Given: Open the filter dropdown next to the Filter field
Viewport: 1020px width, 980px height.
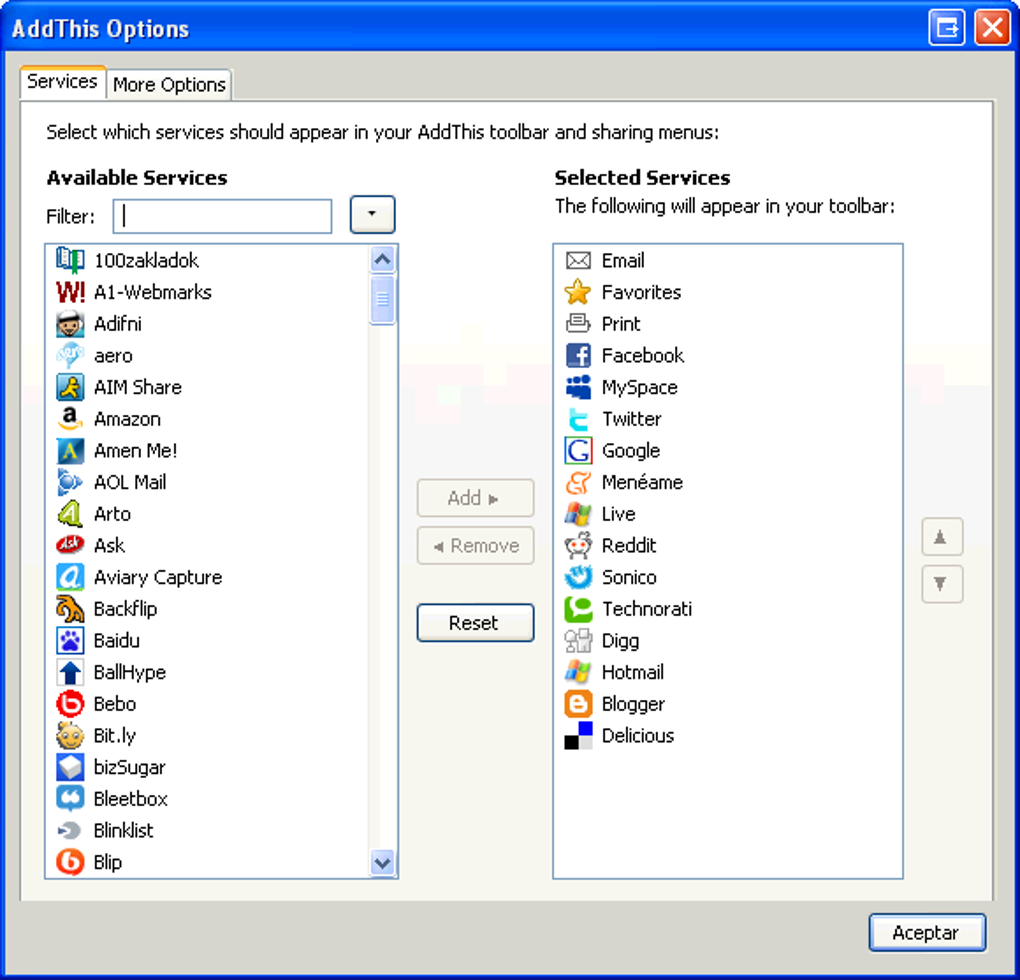Looking at the screenshot, I should point(372,214).
